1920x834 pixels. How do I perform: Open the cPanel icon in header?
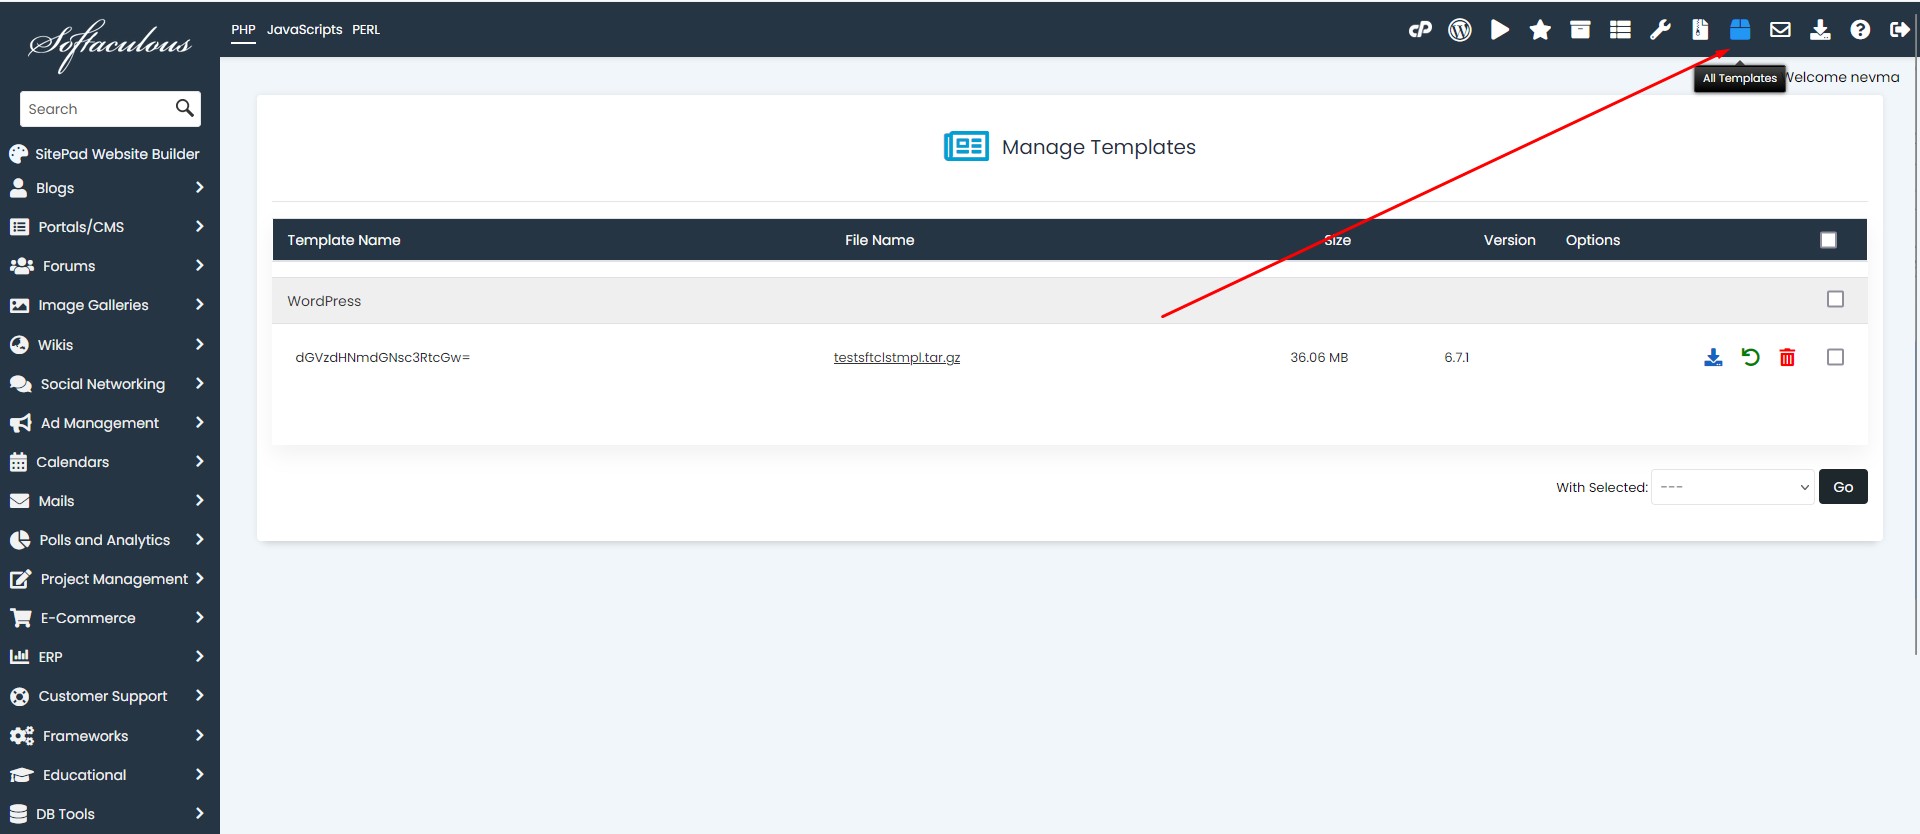tap(1420, 30)
